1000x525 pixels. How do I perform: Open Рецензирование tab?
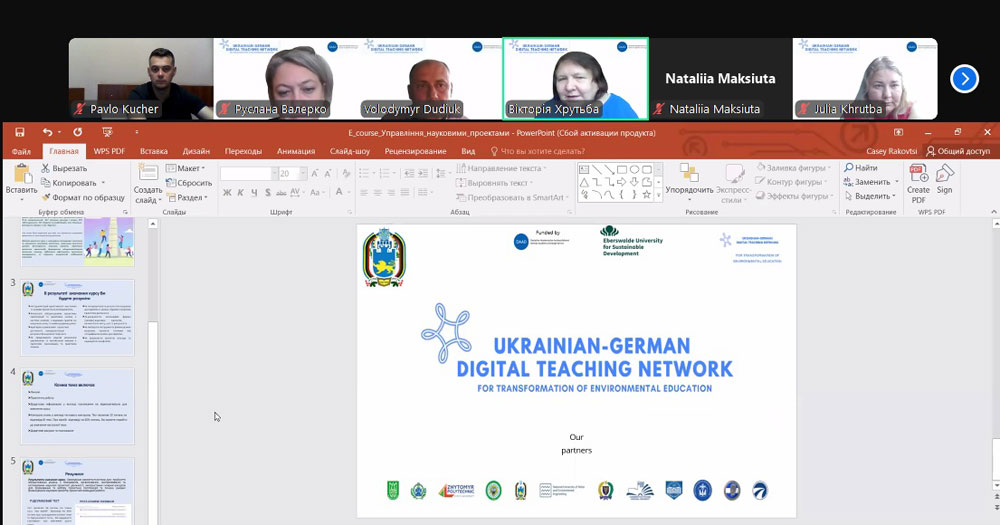(415, 151)
